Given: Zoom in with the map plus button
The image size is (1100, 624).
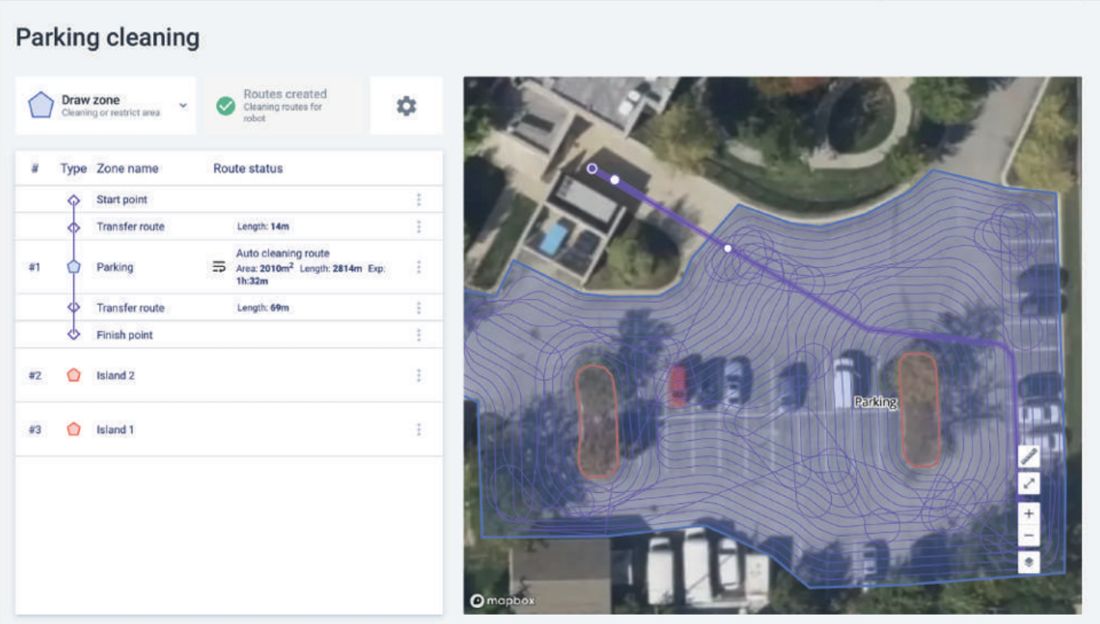Looking at the screenshot, I should [1028, 514].
